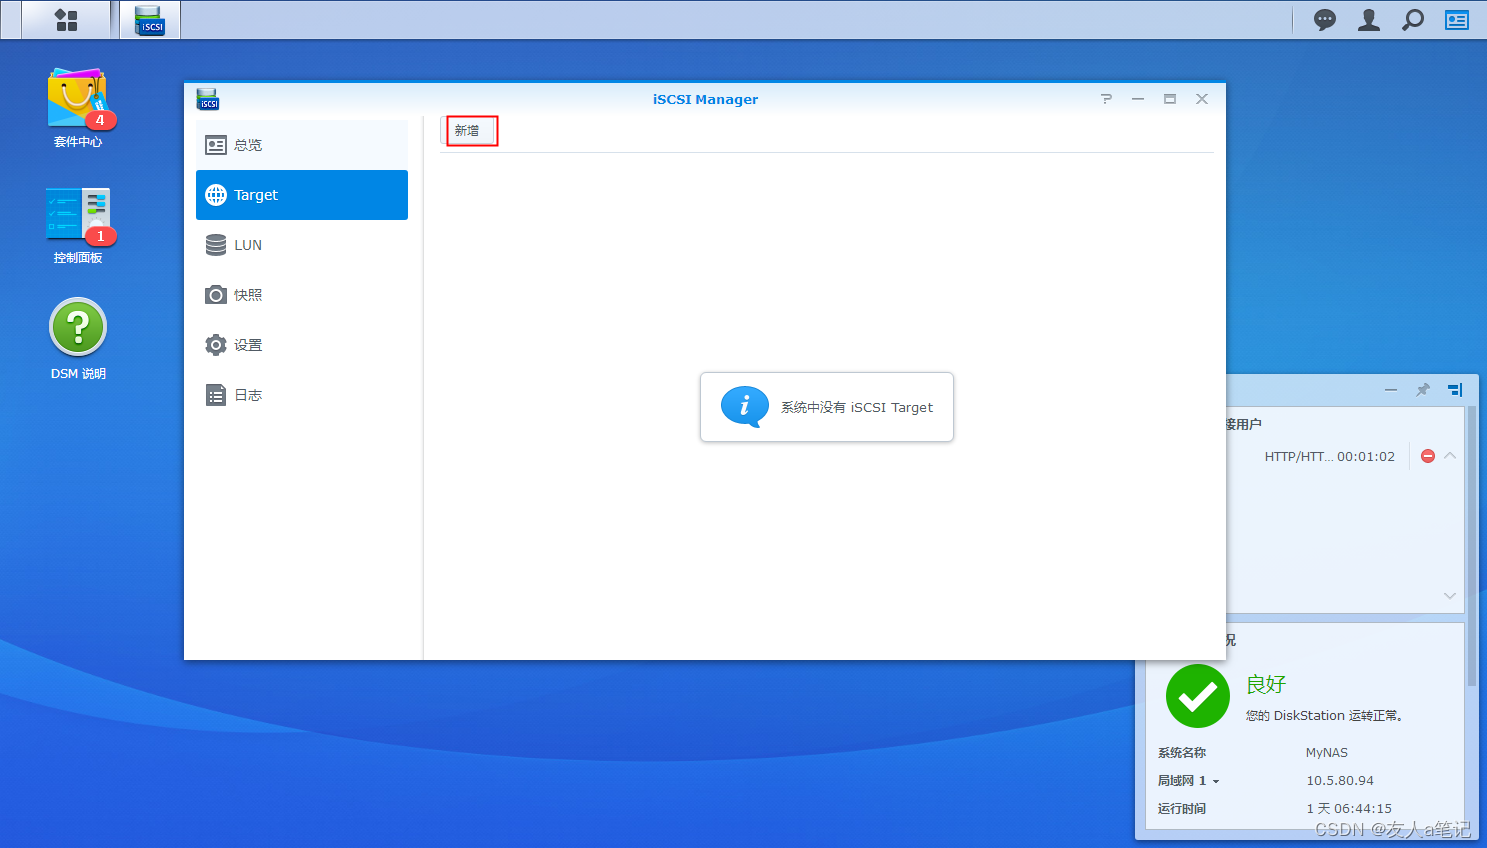Open iSCSI Manager help question mark
This screenshot has width=1487, height=848.
point(1106,99)
